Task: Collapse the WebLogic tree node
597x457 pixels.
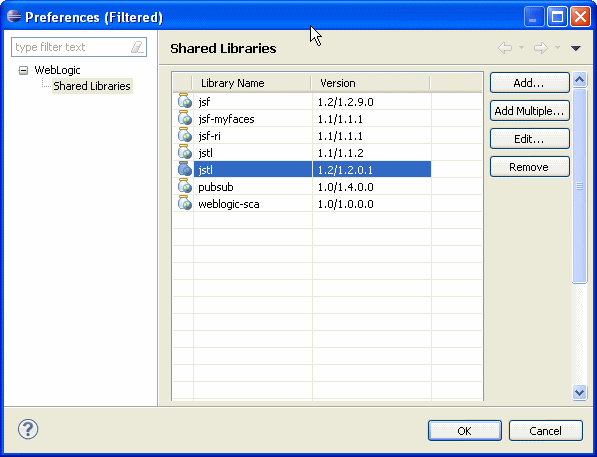Action: click(x=23, y=70)
